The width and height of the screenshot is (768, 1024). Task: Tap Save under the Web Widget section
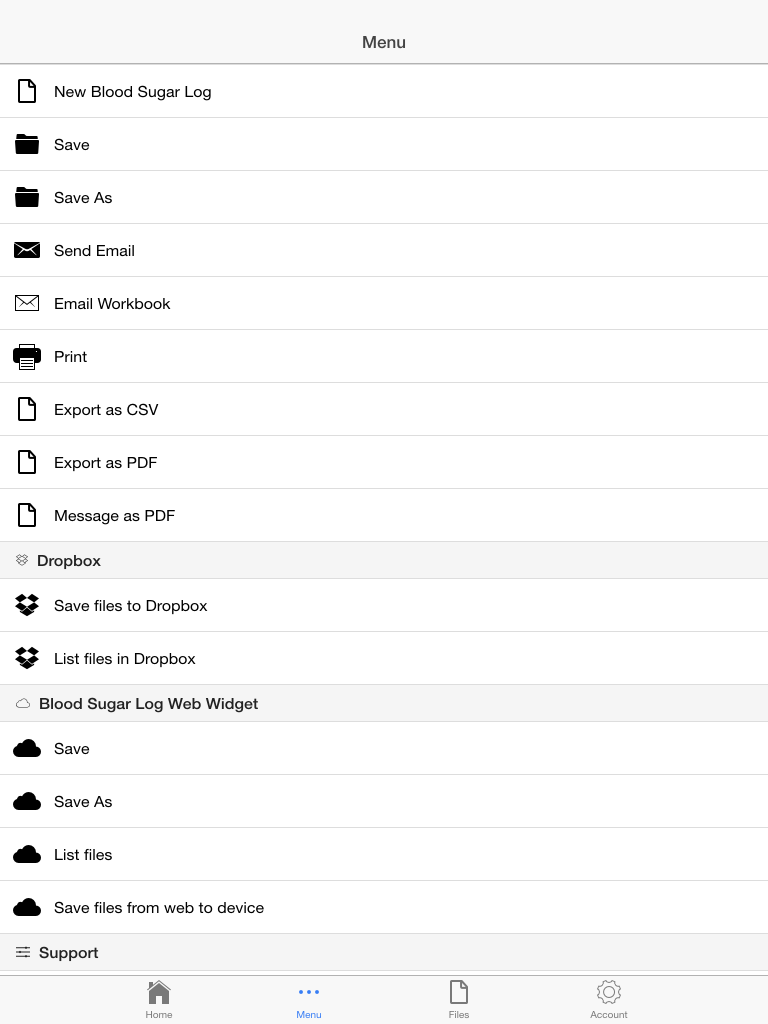point(384,748)
